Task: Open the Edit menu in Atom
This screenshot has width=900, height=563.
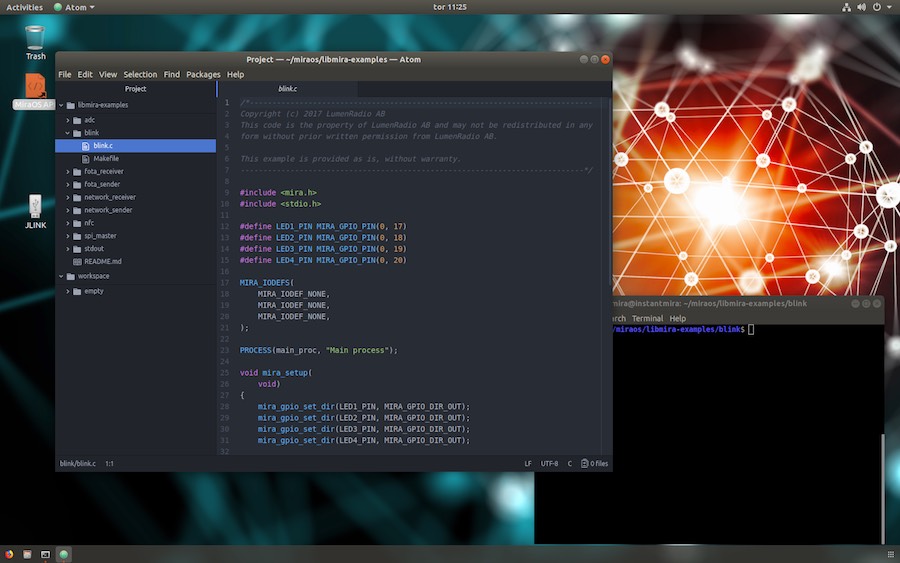Action: click(x=85, y=75)
